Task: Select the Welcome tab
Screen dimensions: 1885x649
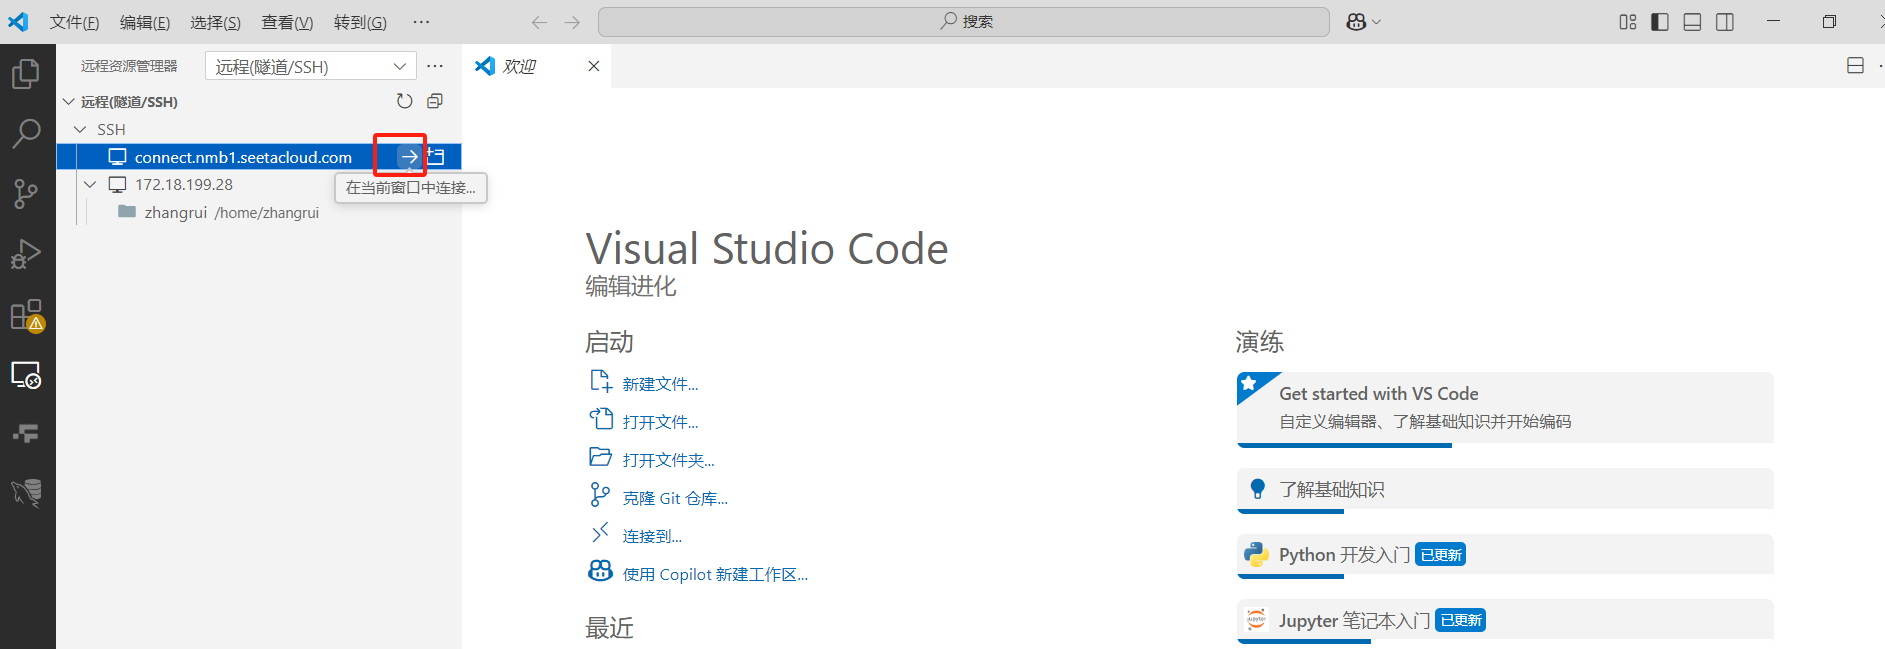Action: (537, 66)
